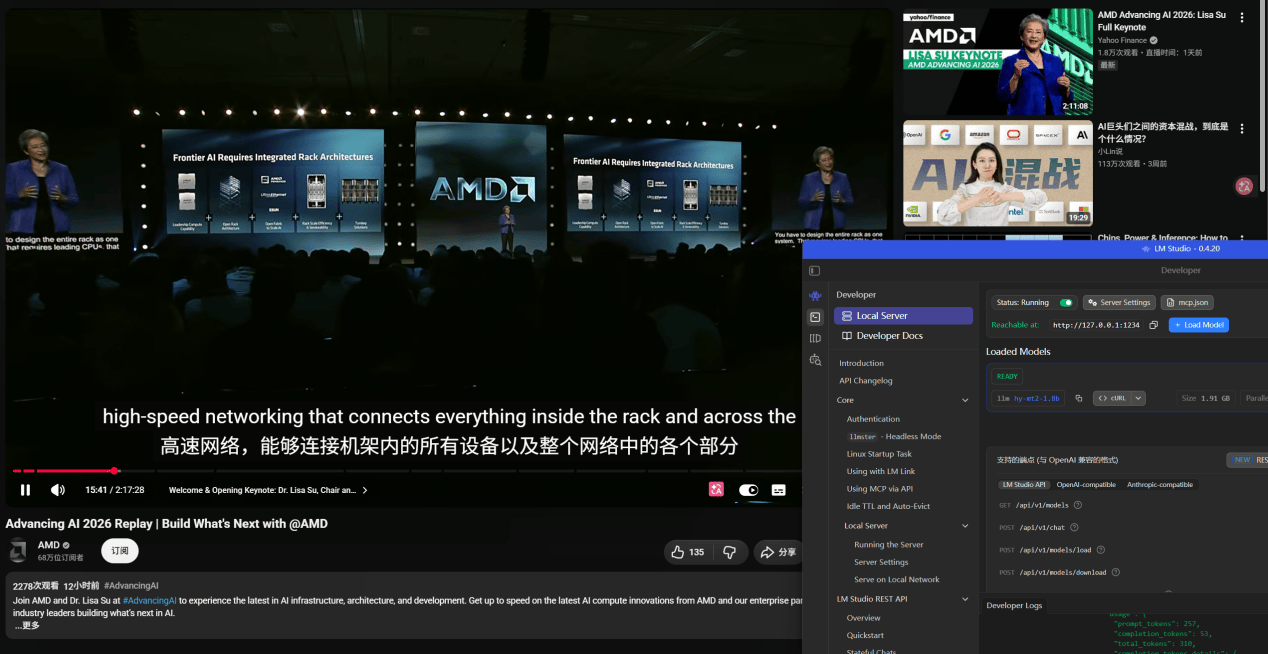Toggle the Status Running server switch
Image resolution: width=1268 pixels, height=654 pixels.
tap(1066, 303)
